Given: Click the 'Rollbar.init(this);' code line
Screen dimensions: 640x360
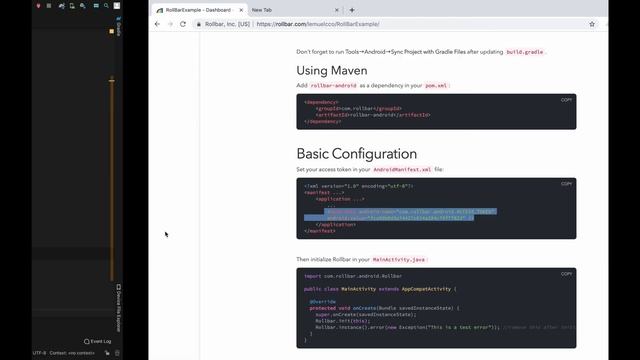Looking at the screenshot, I should [342, 321].
